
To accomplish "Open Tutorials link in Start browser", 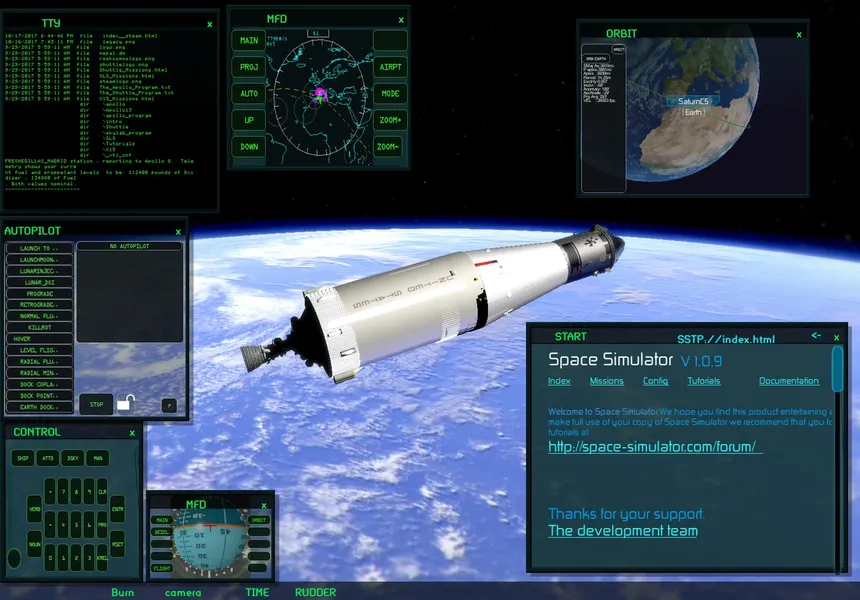I will pyautogui.click(x=704, y=381).
